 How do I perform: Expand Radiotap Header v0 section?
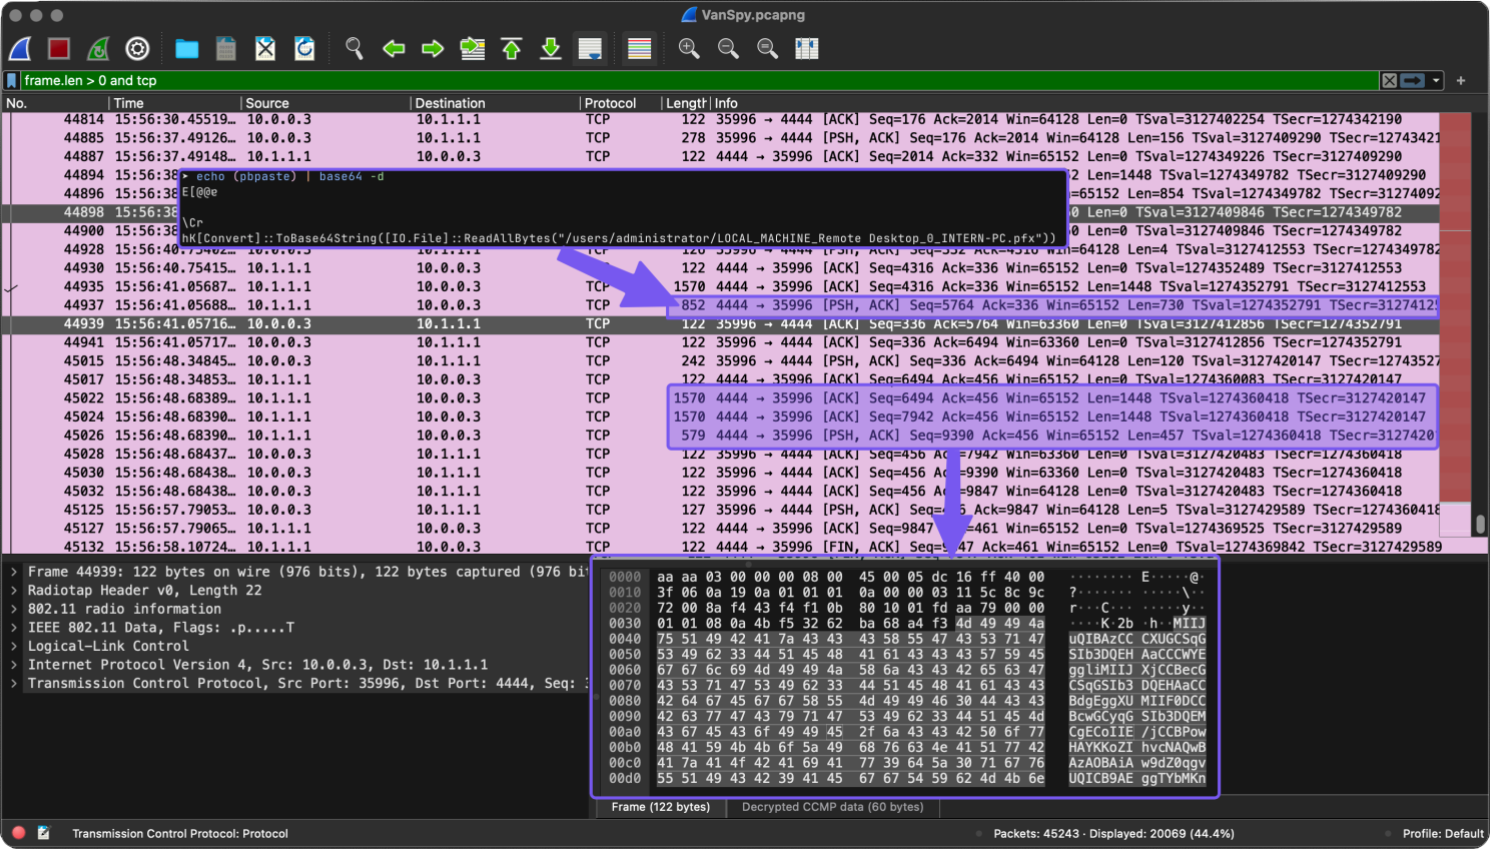[14, 590]
